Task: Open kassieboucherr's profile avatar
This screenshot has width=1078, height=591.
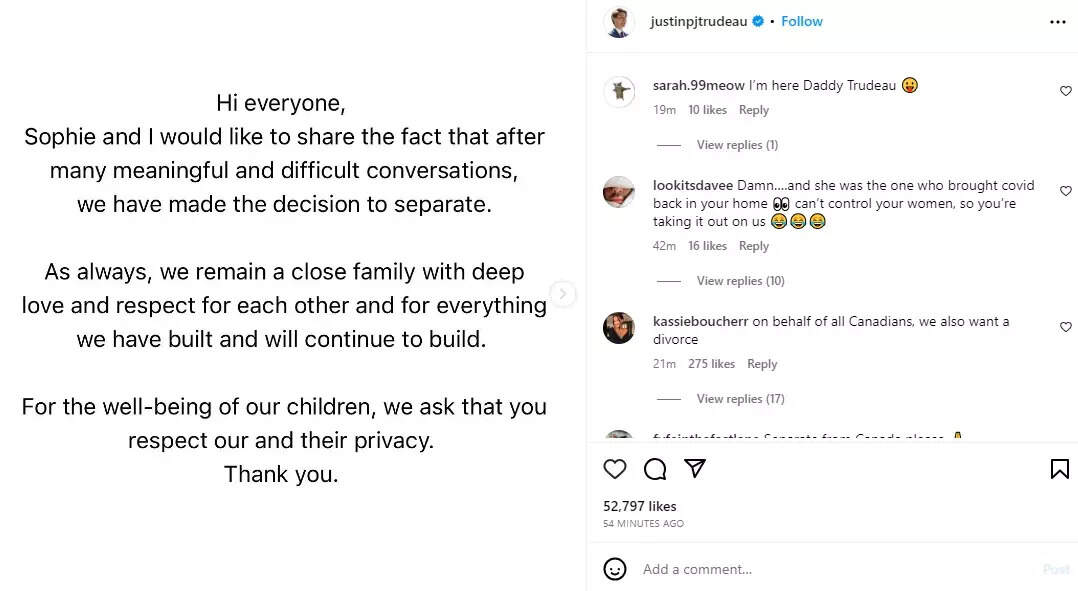Action: pyautogui.click(x=619, y=328)
